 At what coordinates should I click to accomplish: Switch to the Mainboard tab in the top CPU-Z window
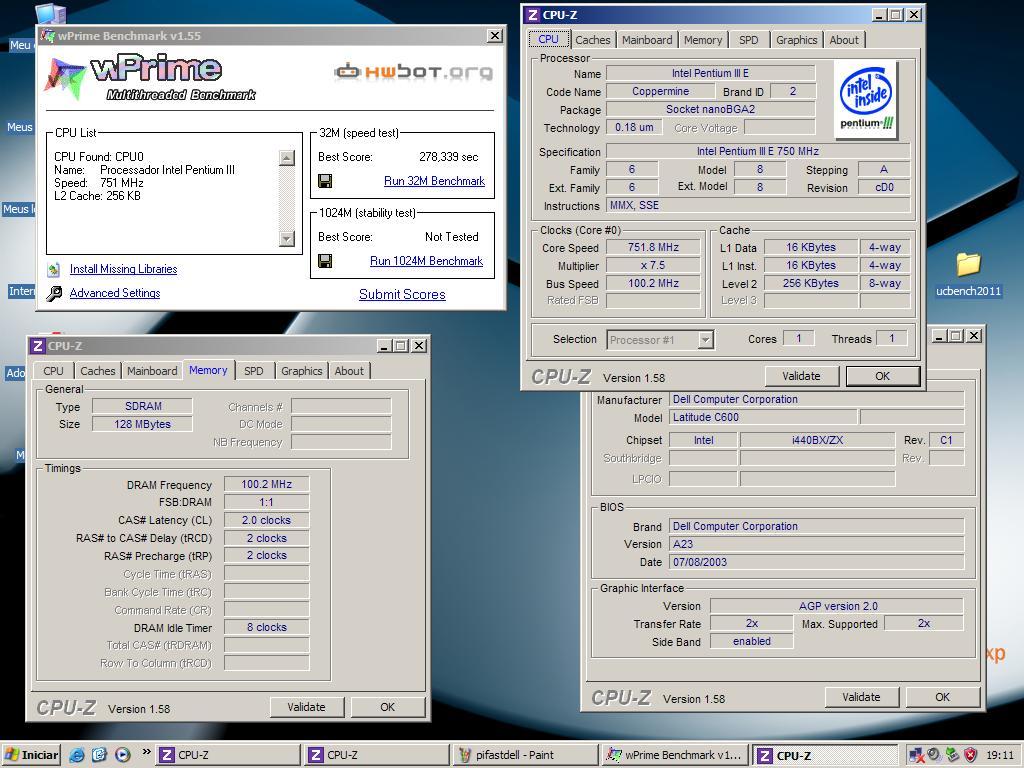tap(647, 40)
